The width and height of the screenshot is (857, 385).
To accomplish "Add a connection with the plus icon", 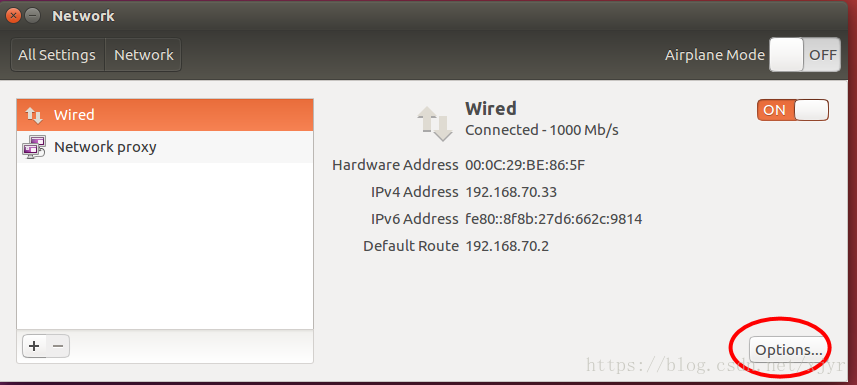I will (x=34, y=346).
